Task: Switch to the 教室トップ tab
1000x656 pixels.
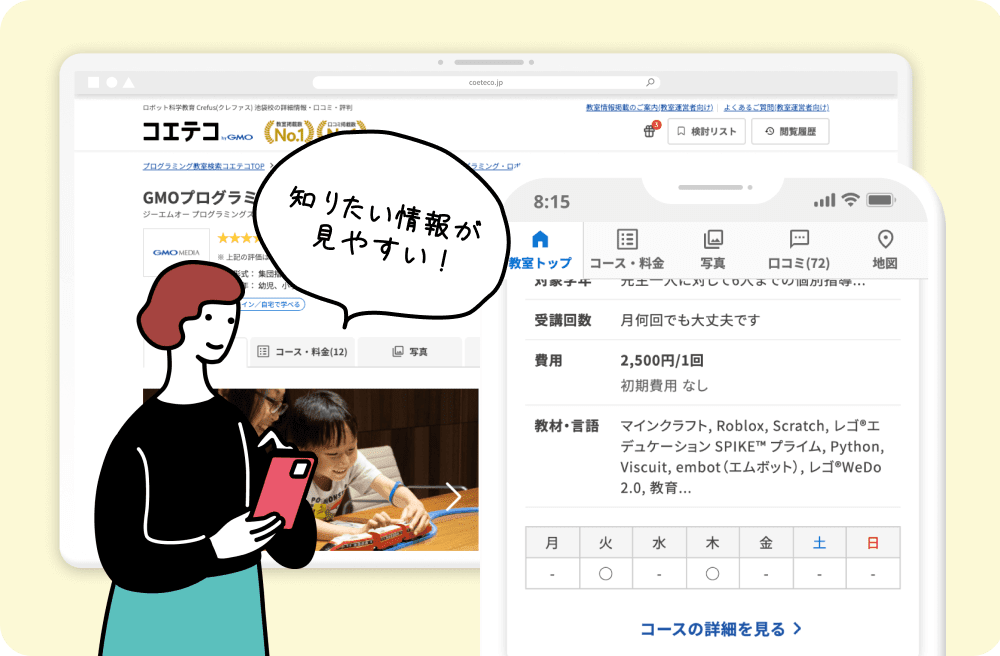Action: [541, 246]
